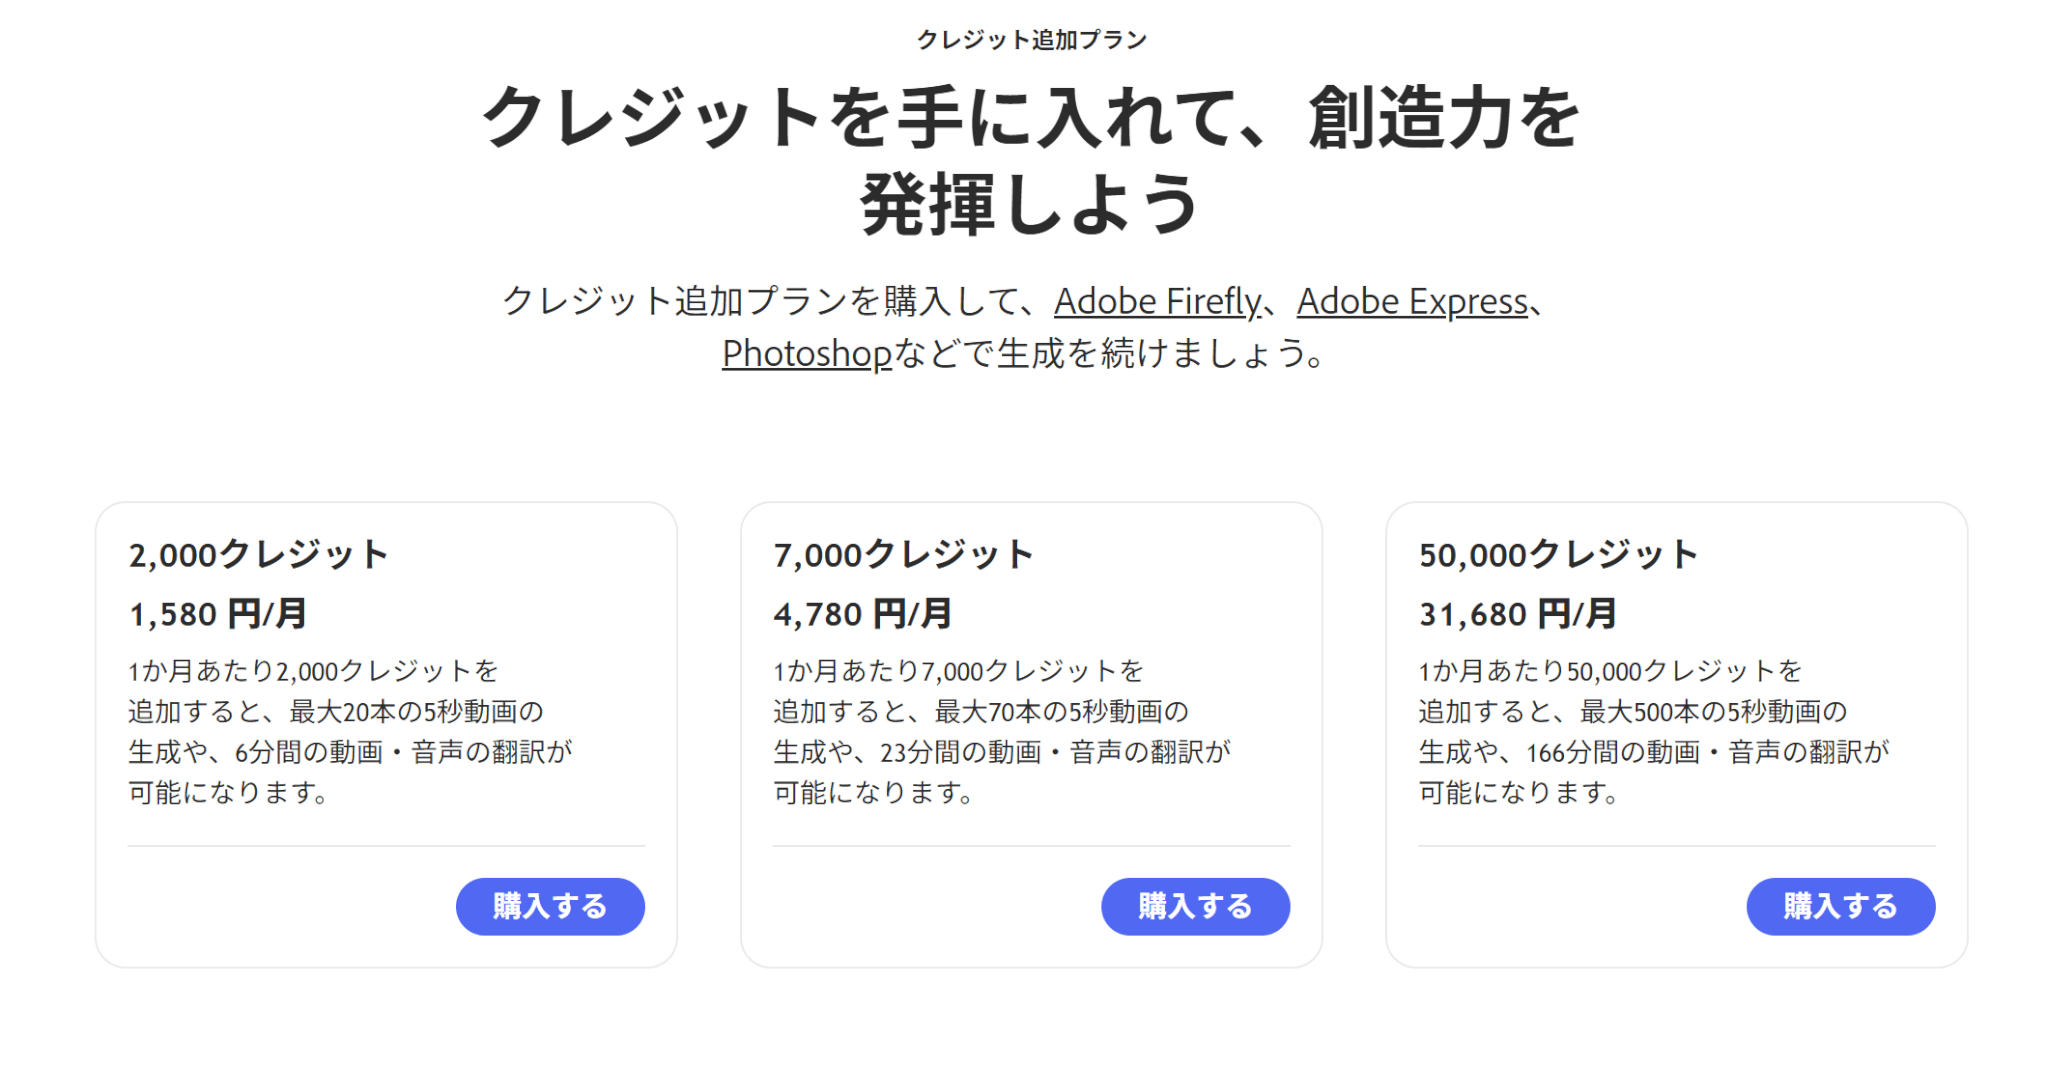2048x1069 pixels.
Task: Click the small クレジット追加プラン label at top
Action: point(1031,40)
